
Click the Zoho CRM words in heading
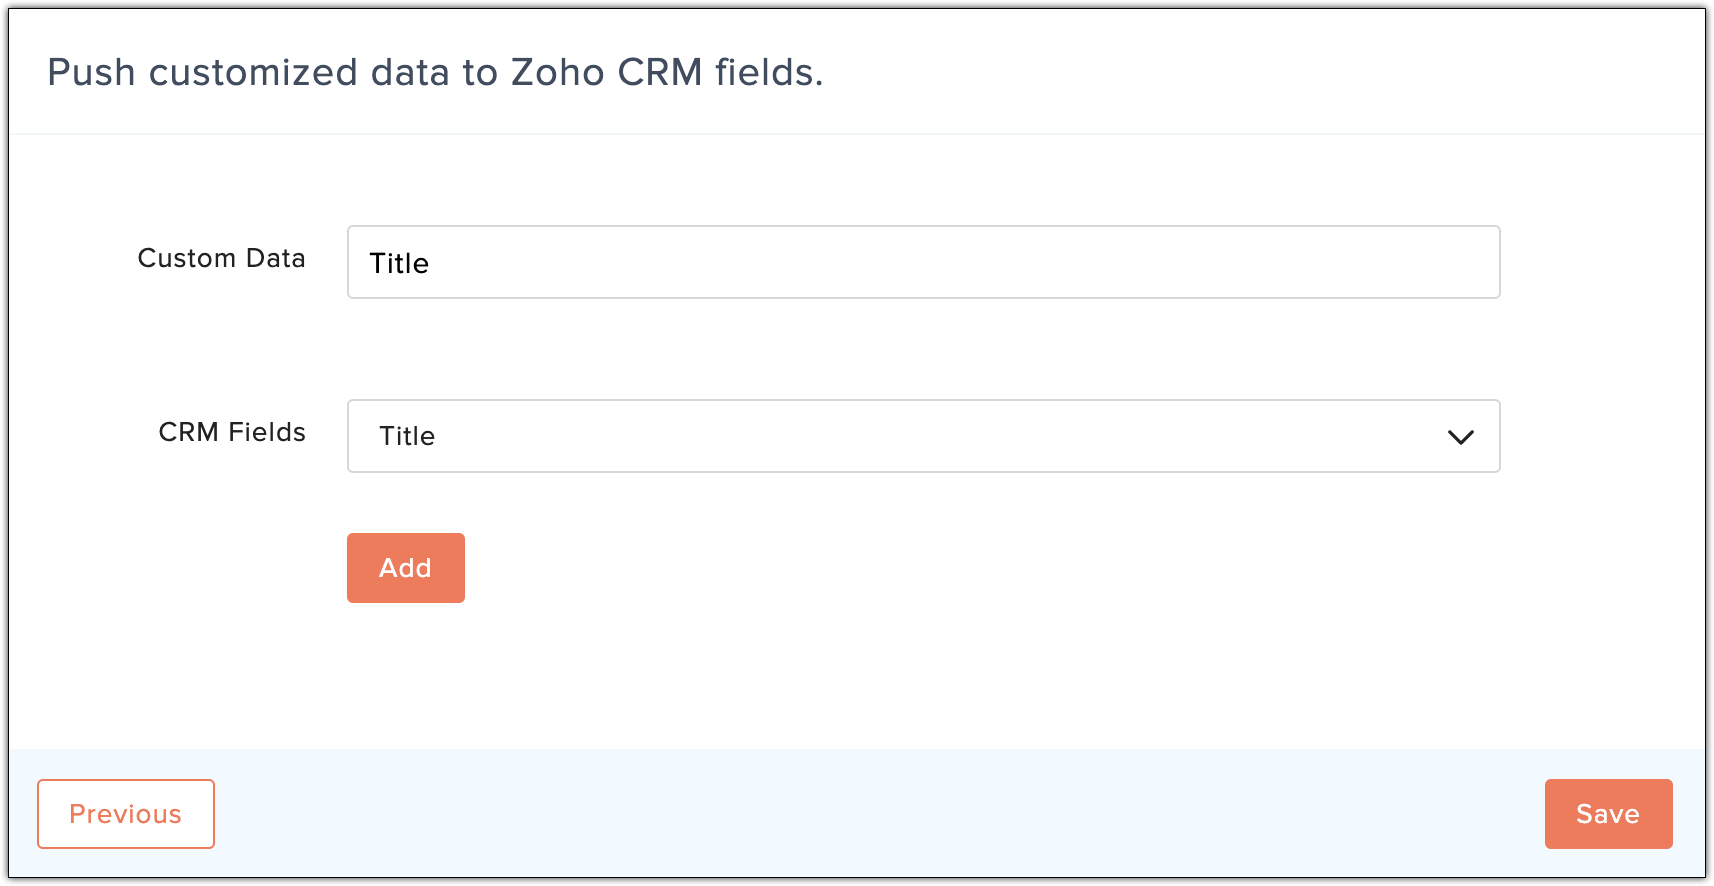pyautogui.click(x=607, y=73)
